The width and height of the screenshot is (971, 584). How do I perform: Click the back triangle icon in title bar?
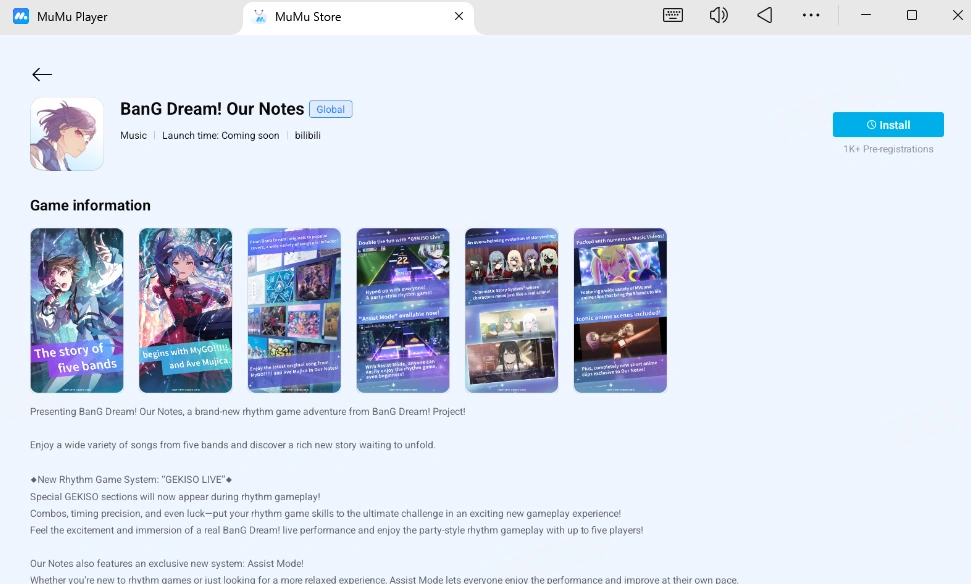tap(765, 15)
